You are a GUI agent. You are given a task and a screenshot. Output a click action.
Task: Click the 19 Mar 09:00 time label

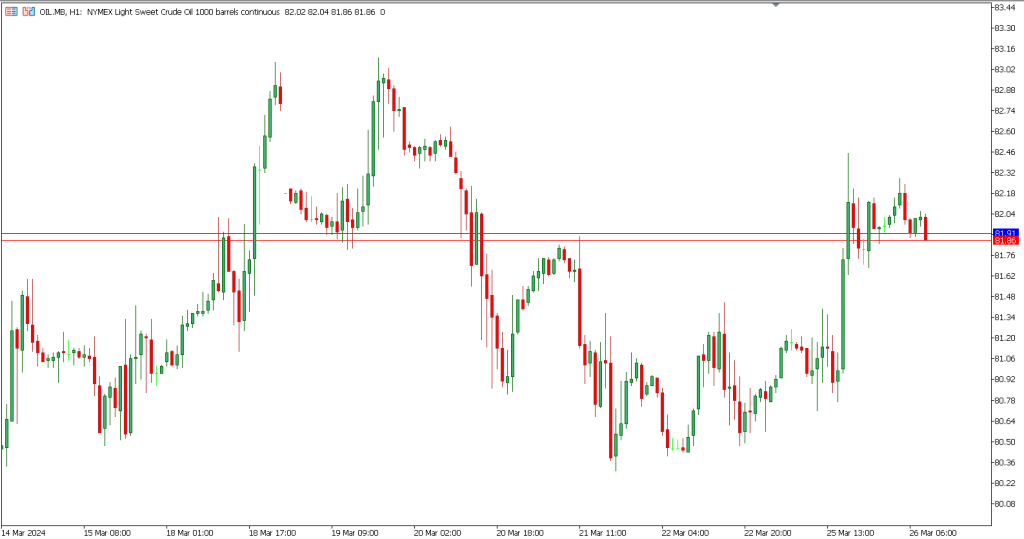(355, 533)
